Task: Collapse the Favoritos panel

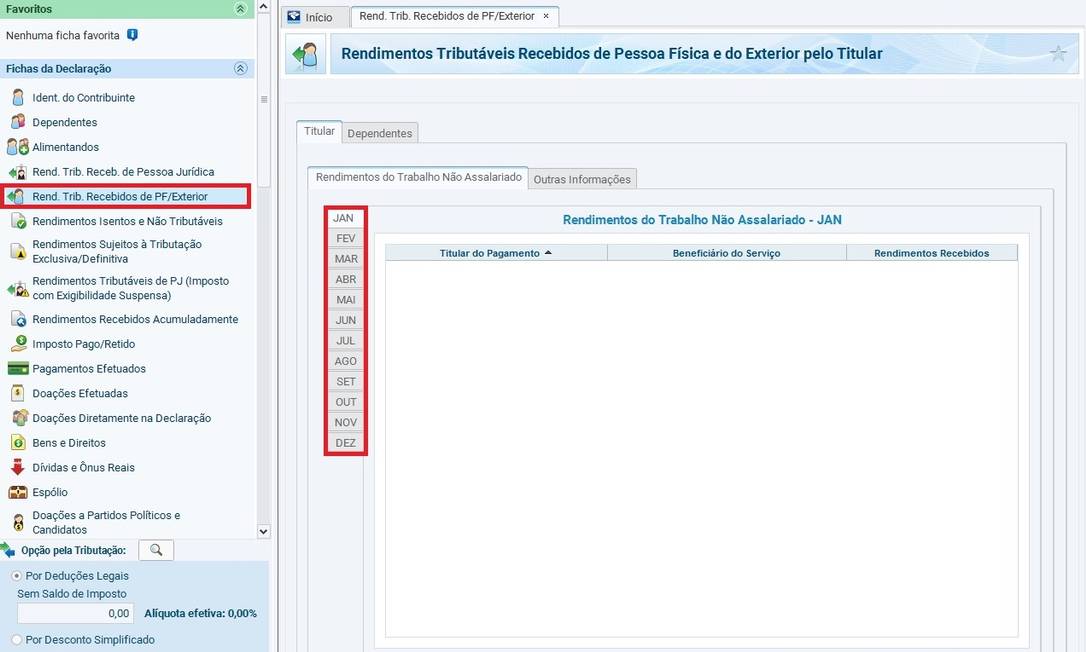Action: pos(240,9)
